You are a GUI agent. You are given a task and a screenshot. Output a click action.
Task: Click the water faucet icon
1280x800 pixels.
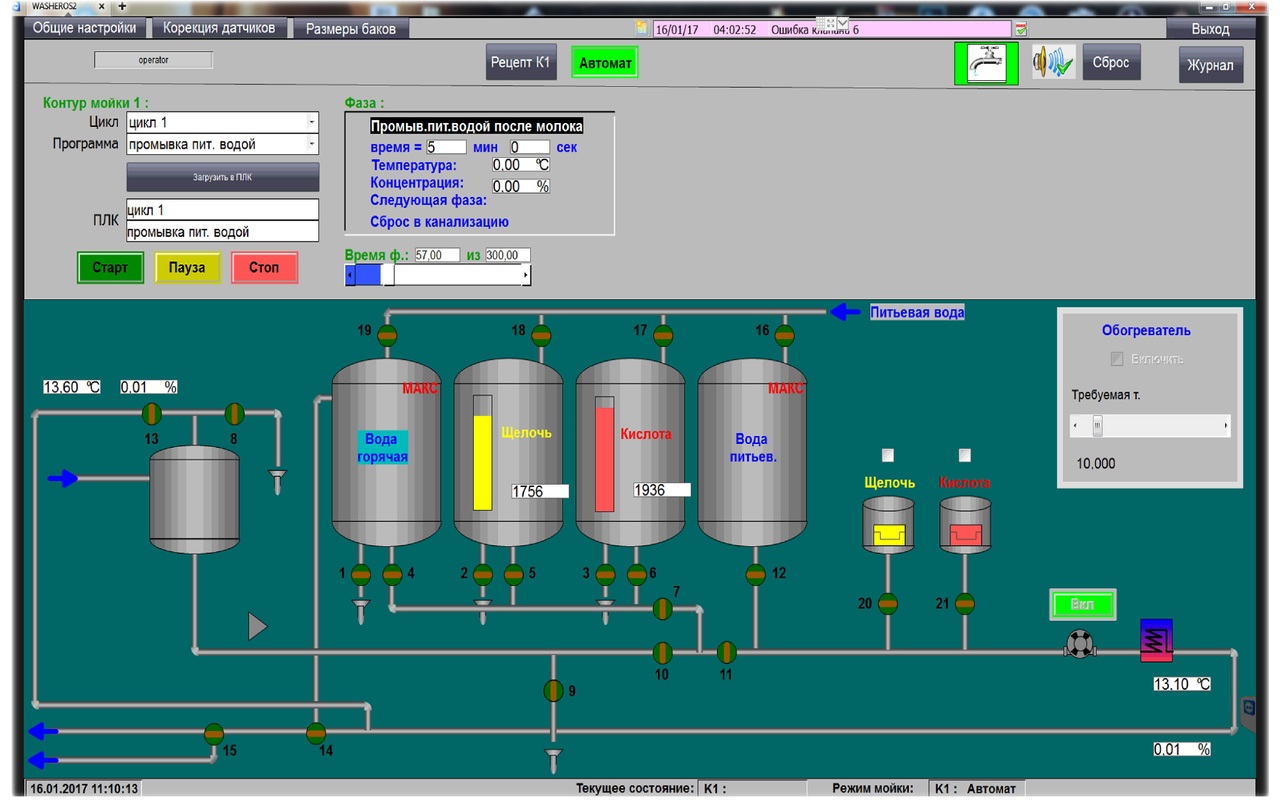coord(985,63)
